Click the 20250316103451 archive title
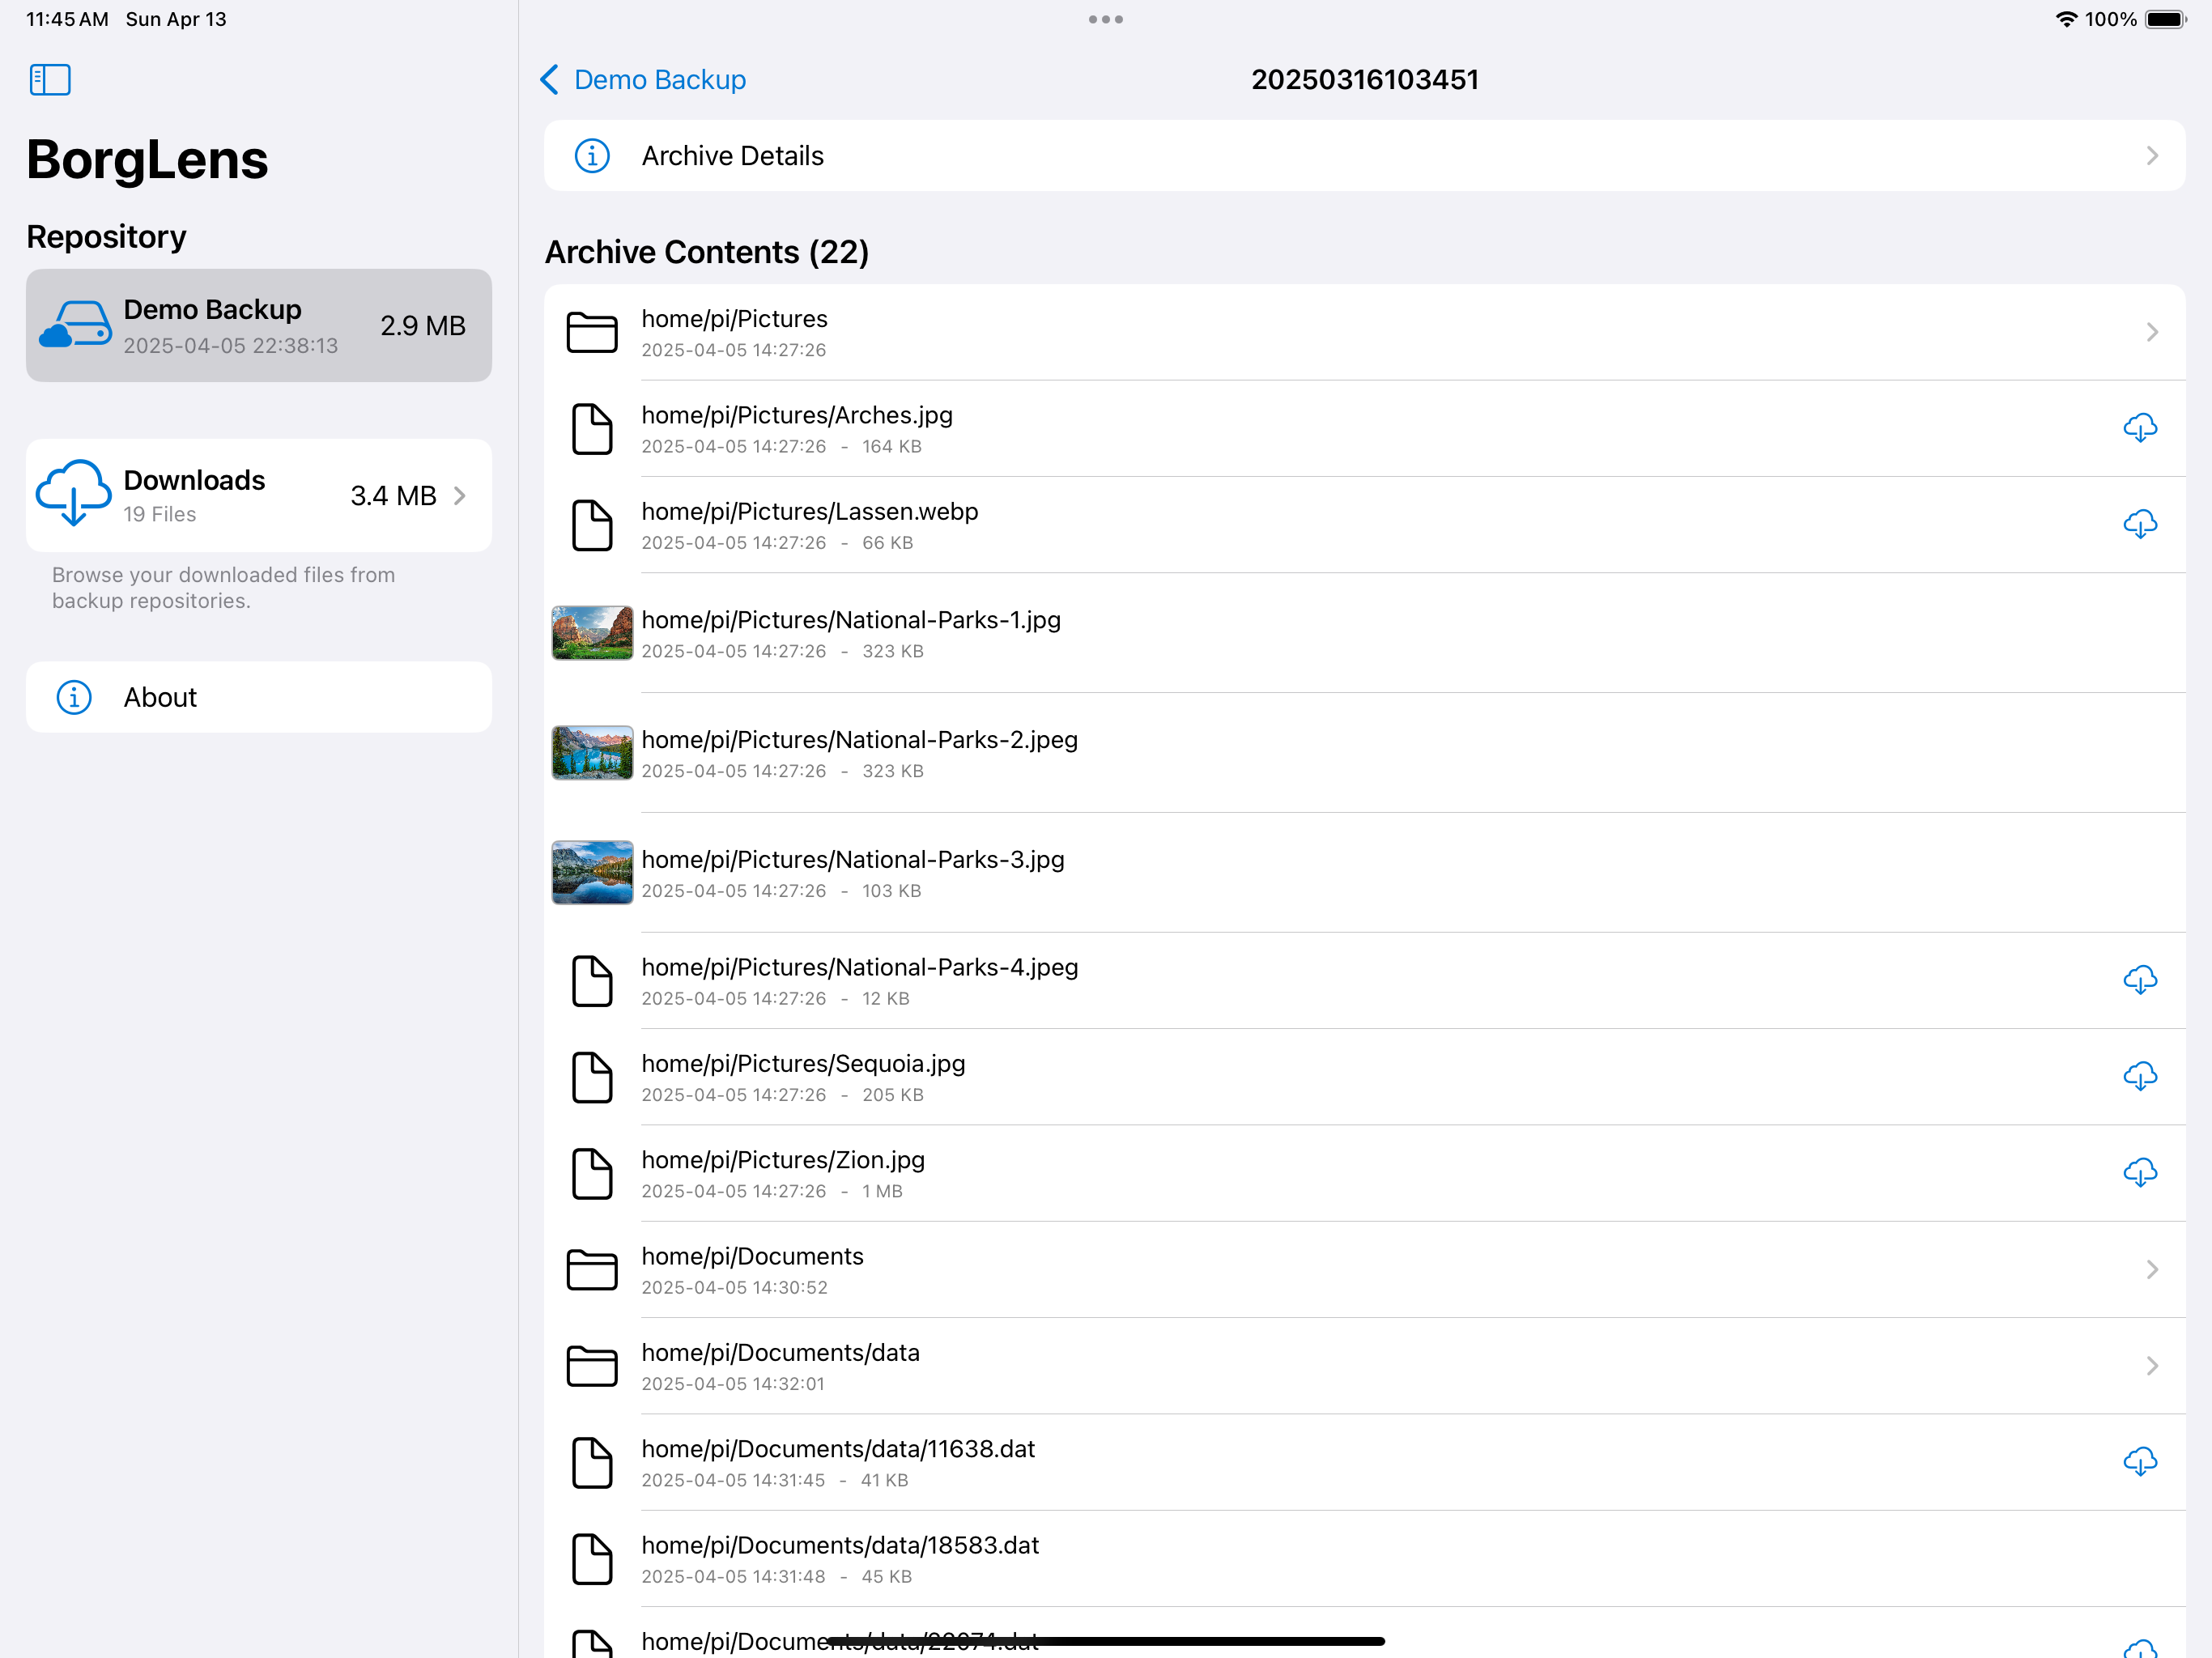Image resolution: width=2212 pixels, height=1658 pixels. click(1365, 80)
